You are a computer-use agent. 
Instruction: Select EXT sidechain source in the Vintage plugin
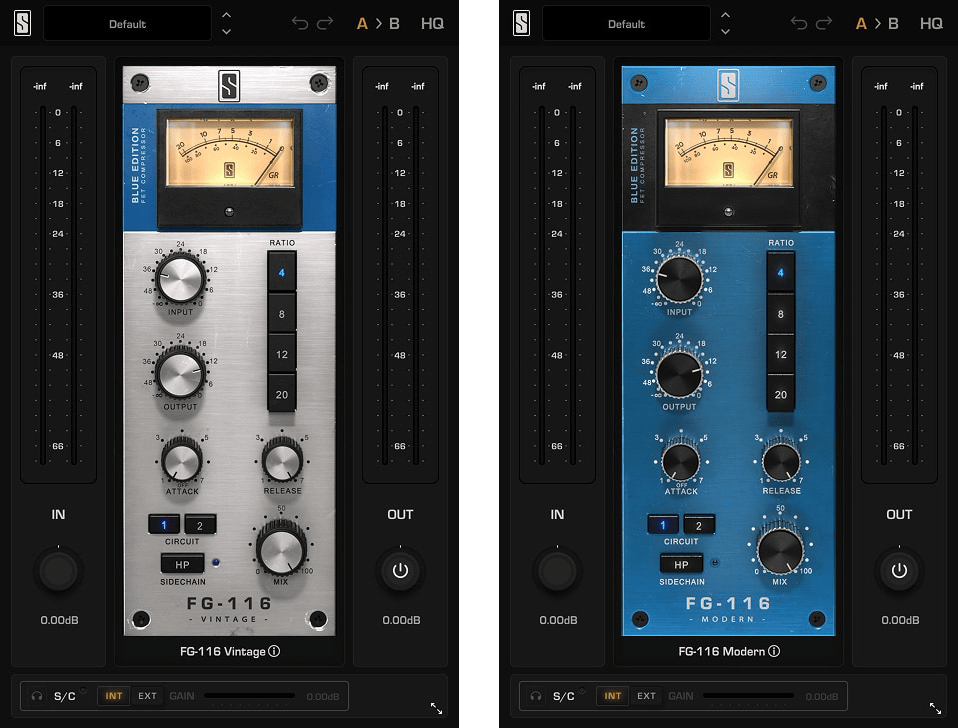pos(147,696)
